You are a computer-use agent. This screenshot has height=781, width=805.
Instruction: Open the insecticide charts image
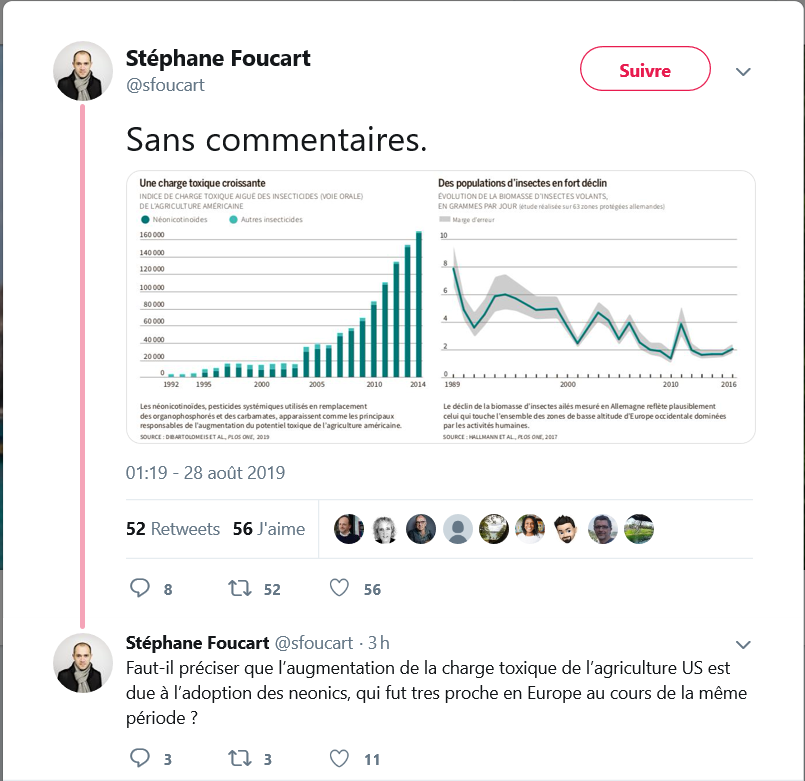(x=440, y=307)
